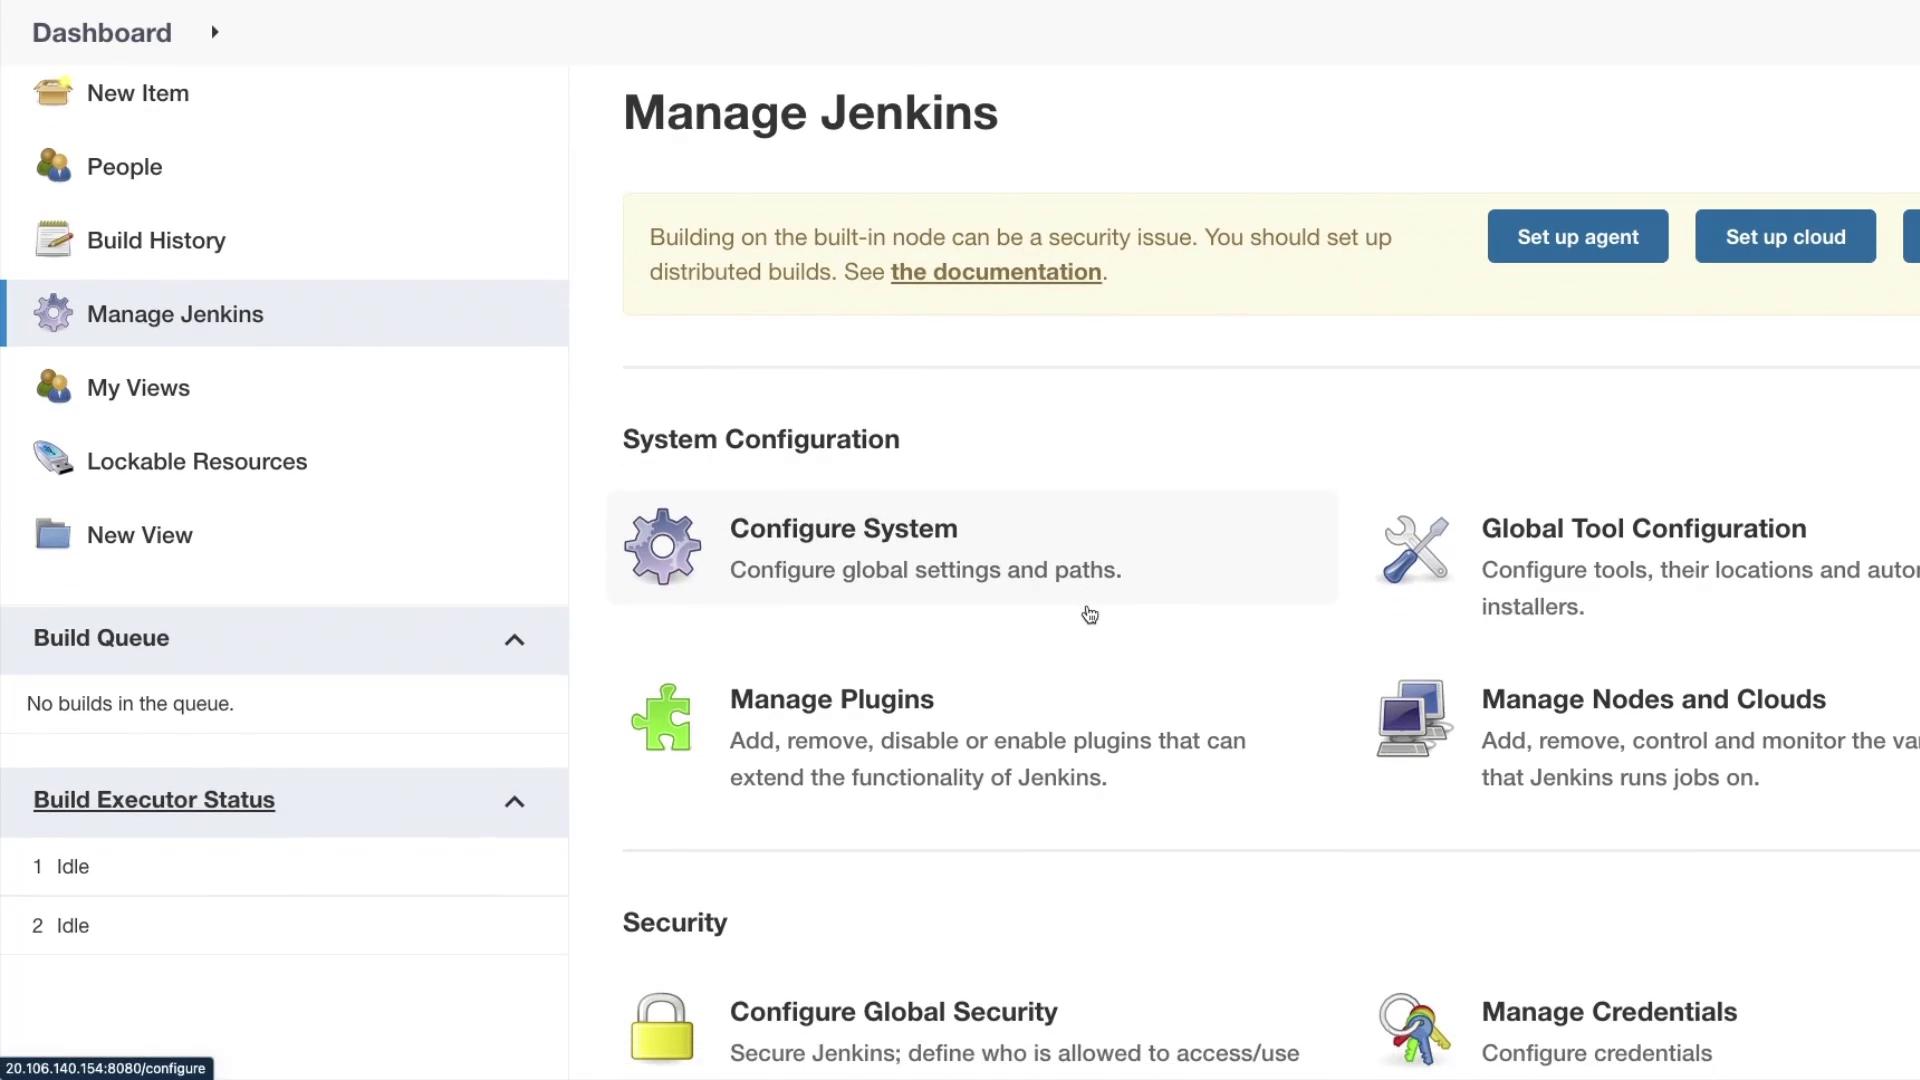The height and width of the screenshot is (1080, 1920).
Task: Click the Global Tool Configuration wrench icon
Action: click(1414, 549)
